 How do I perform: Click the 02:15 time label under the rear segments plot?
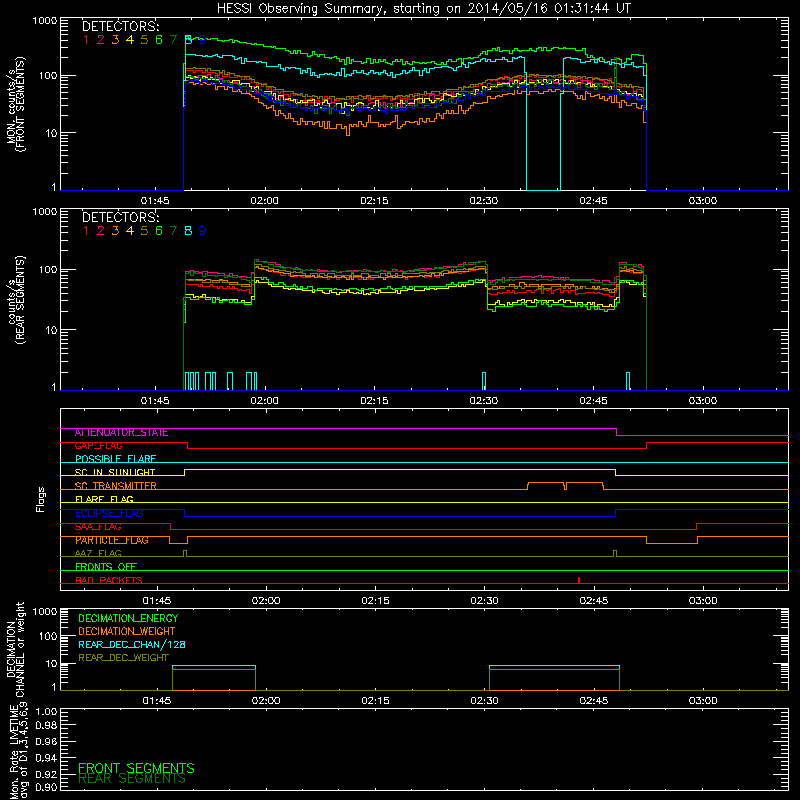(x=374, y=401)
